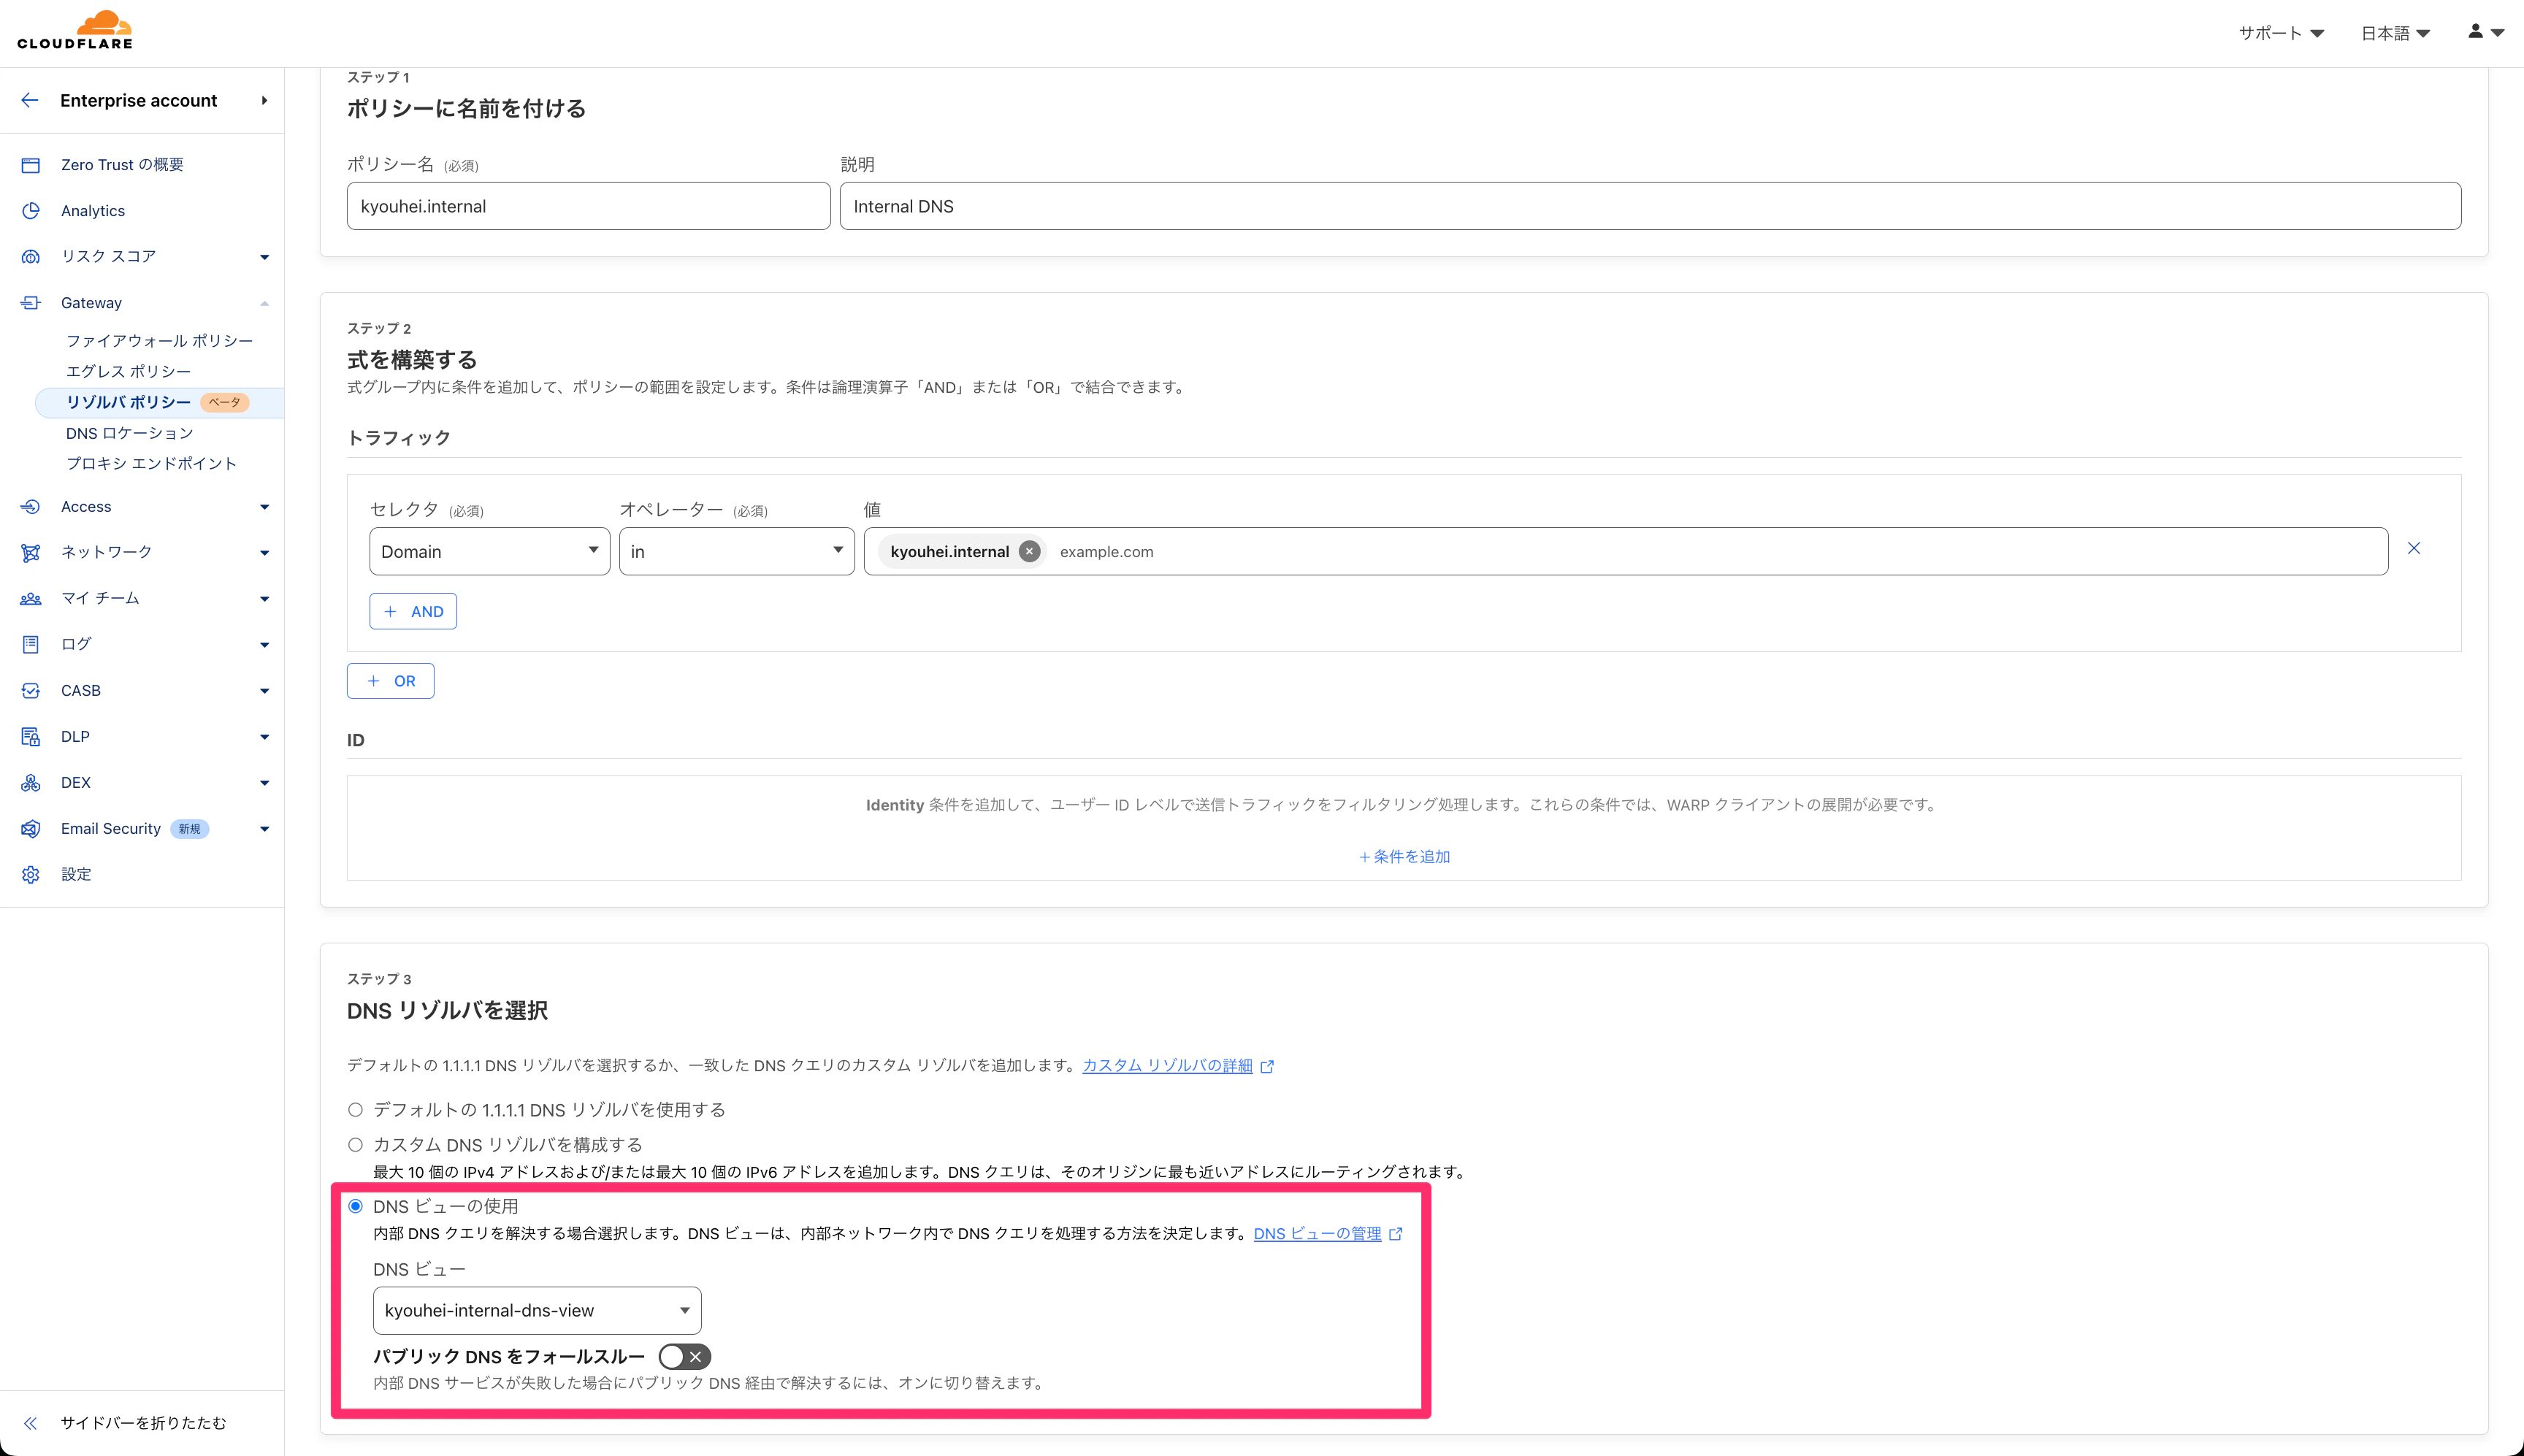
Task: Open the カスタム リゾルバの詳細 link
Action: pyautogui.click(x=1178, y=1066)
